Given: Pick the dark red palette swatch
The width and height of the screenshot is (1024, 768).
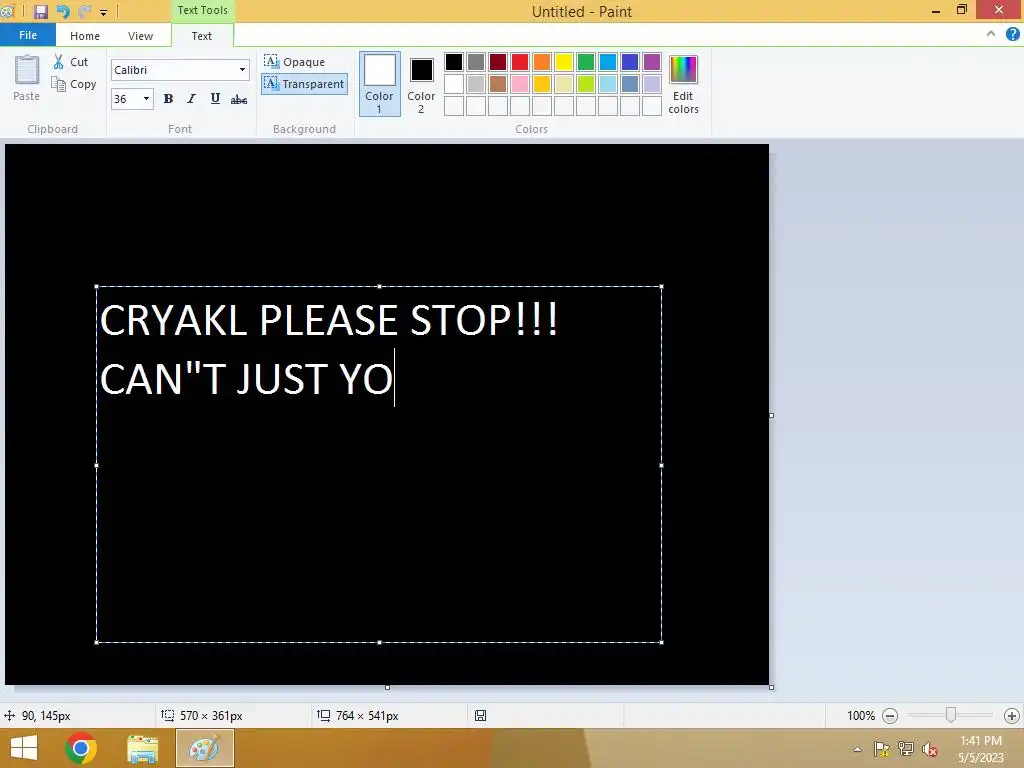Looking at the screenshot, I should click(498, 62).
